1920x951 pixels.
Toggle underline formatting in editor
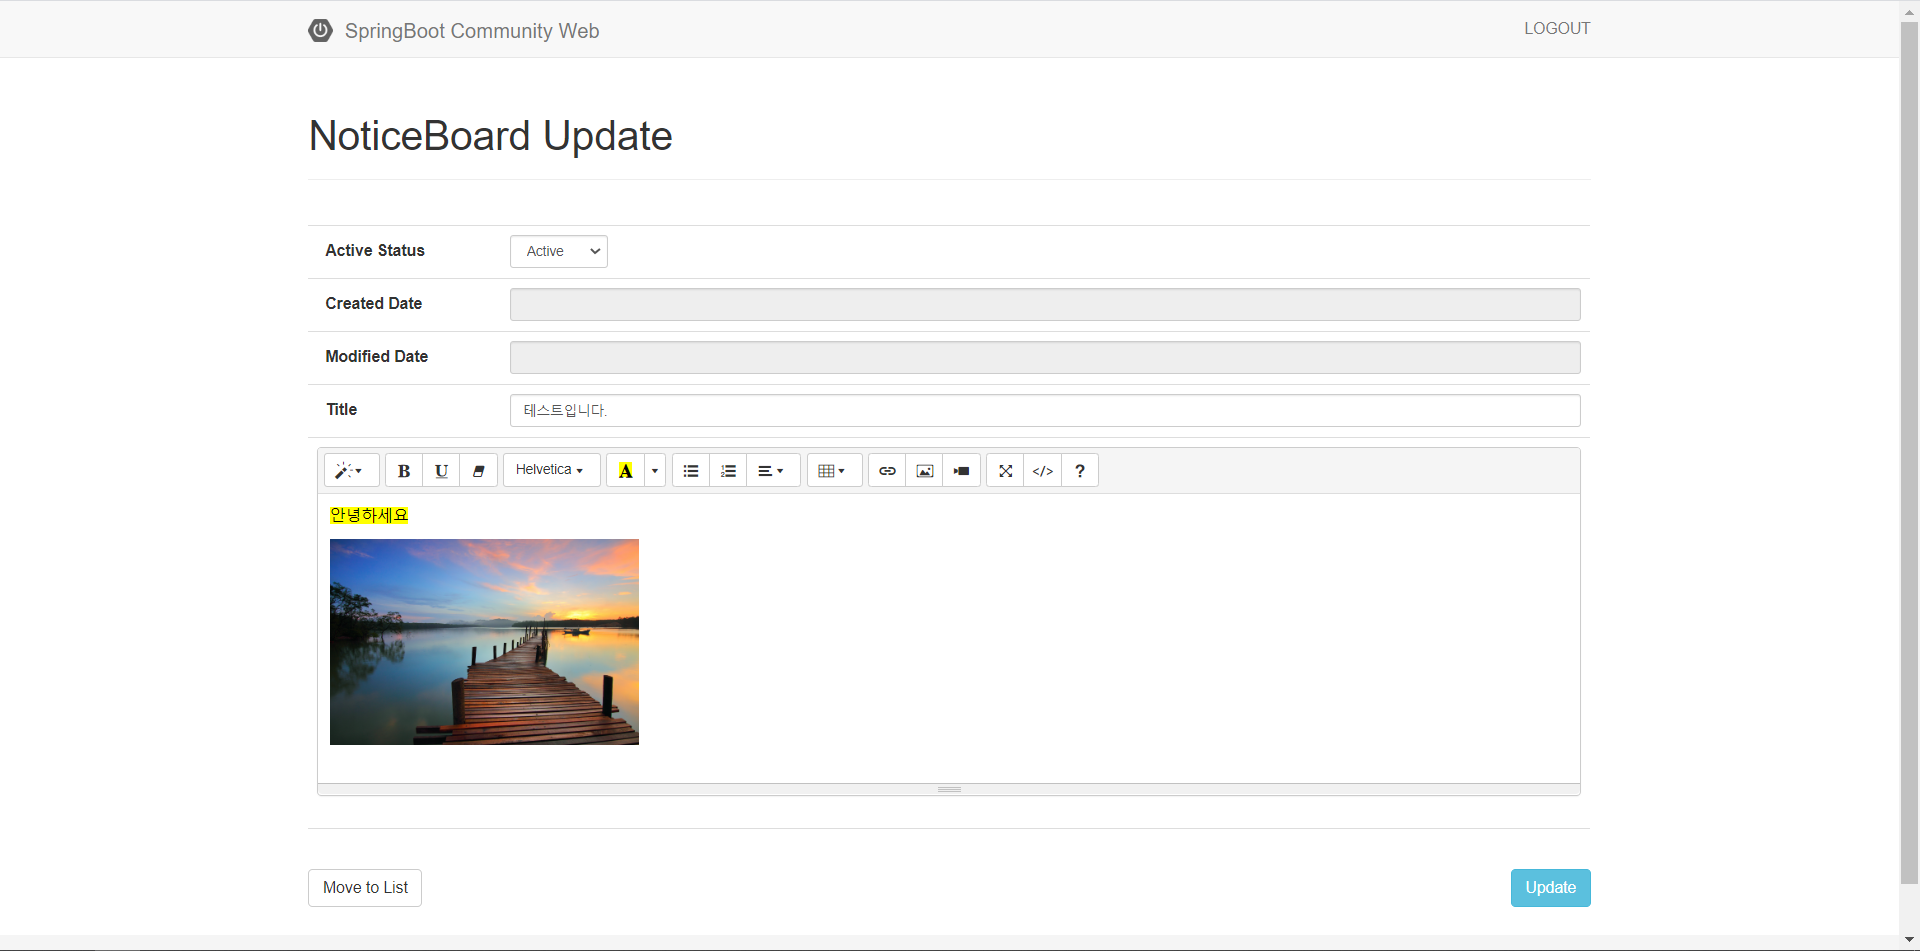click(441, 471)
